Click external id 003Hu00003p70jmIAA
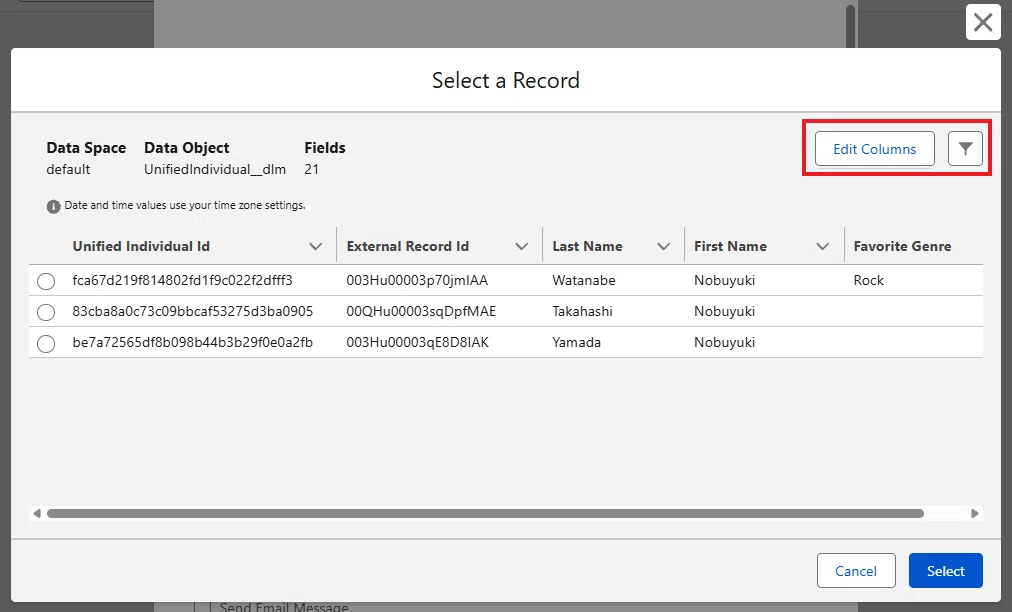 coord(417,280)
